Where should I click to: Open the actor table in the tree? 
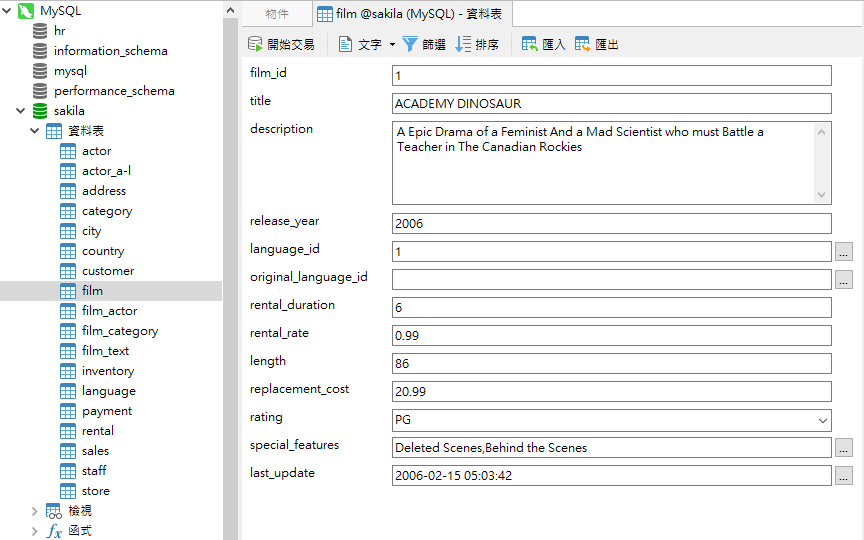(x=96, y=151)
